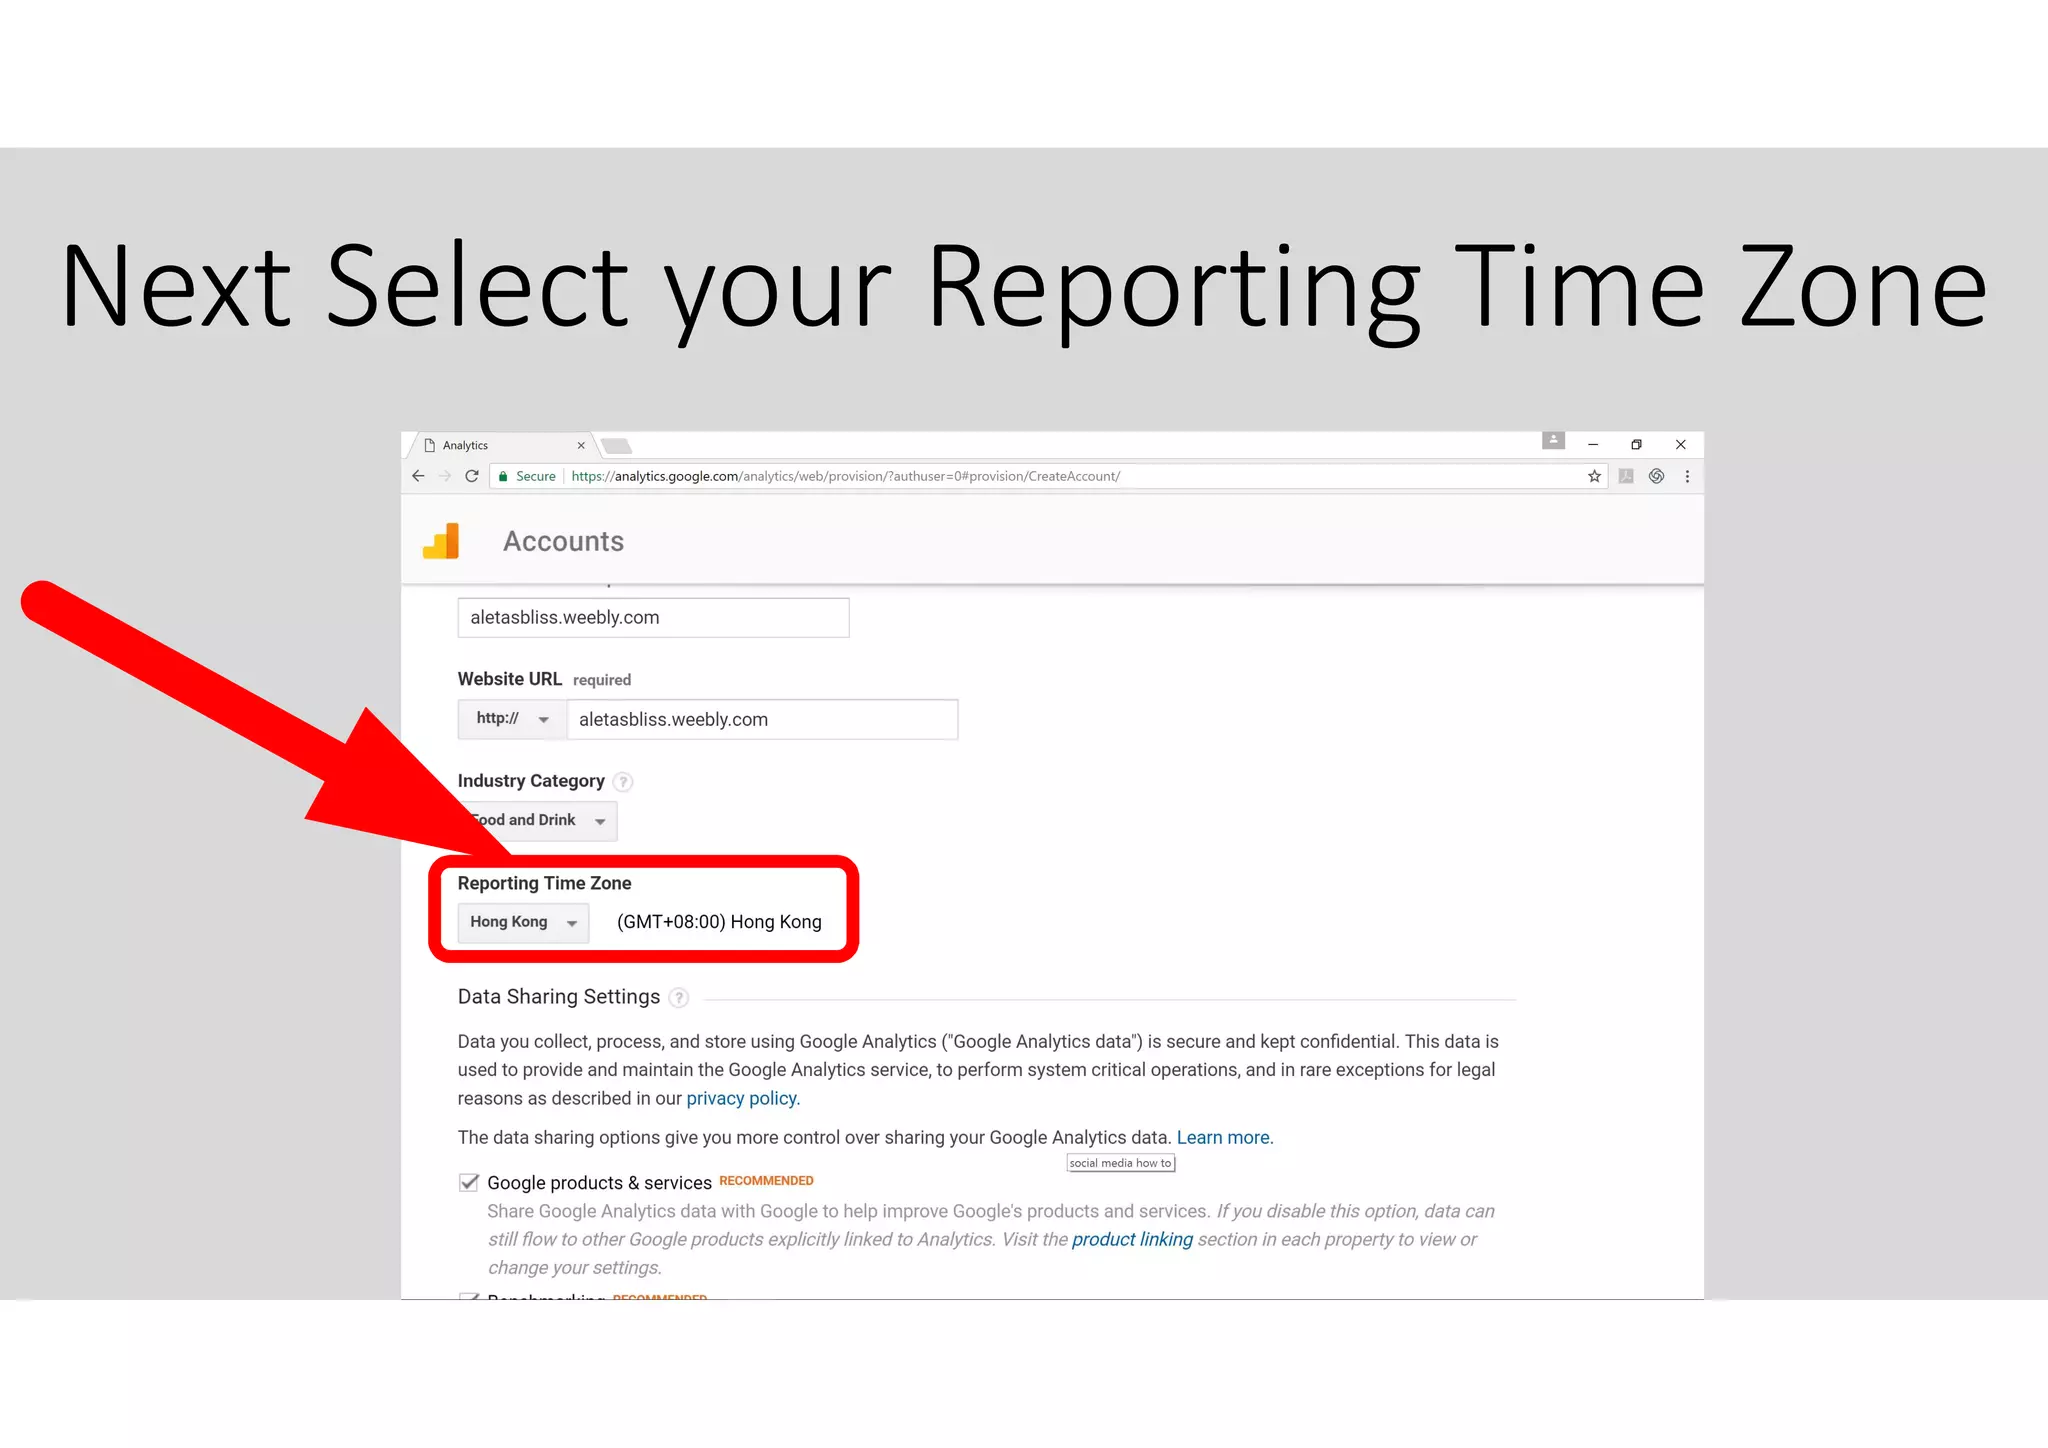Reload the Analytics page
Screen dimensions: 2048x1448
(472, 476)
